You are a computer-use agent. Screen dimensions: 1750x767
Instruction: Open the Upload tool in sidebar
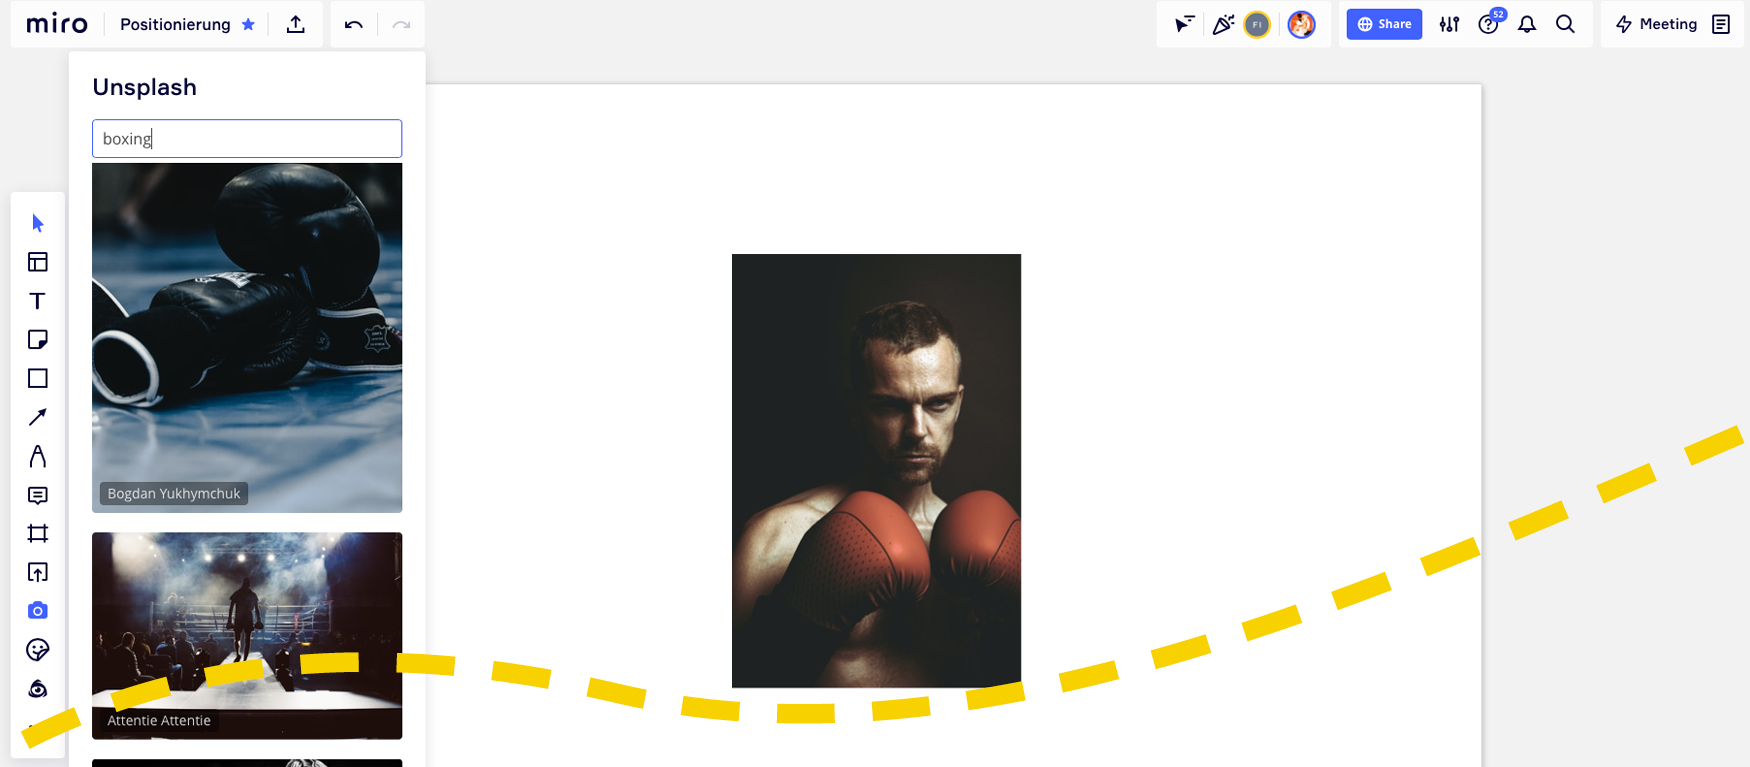tap(38, 572)
